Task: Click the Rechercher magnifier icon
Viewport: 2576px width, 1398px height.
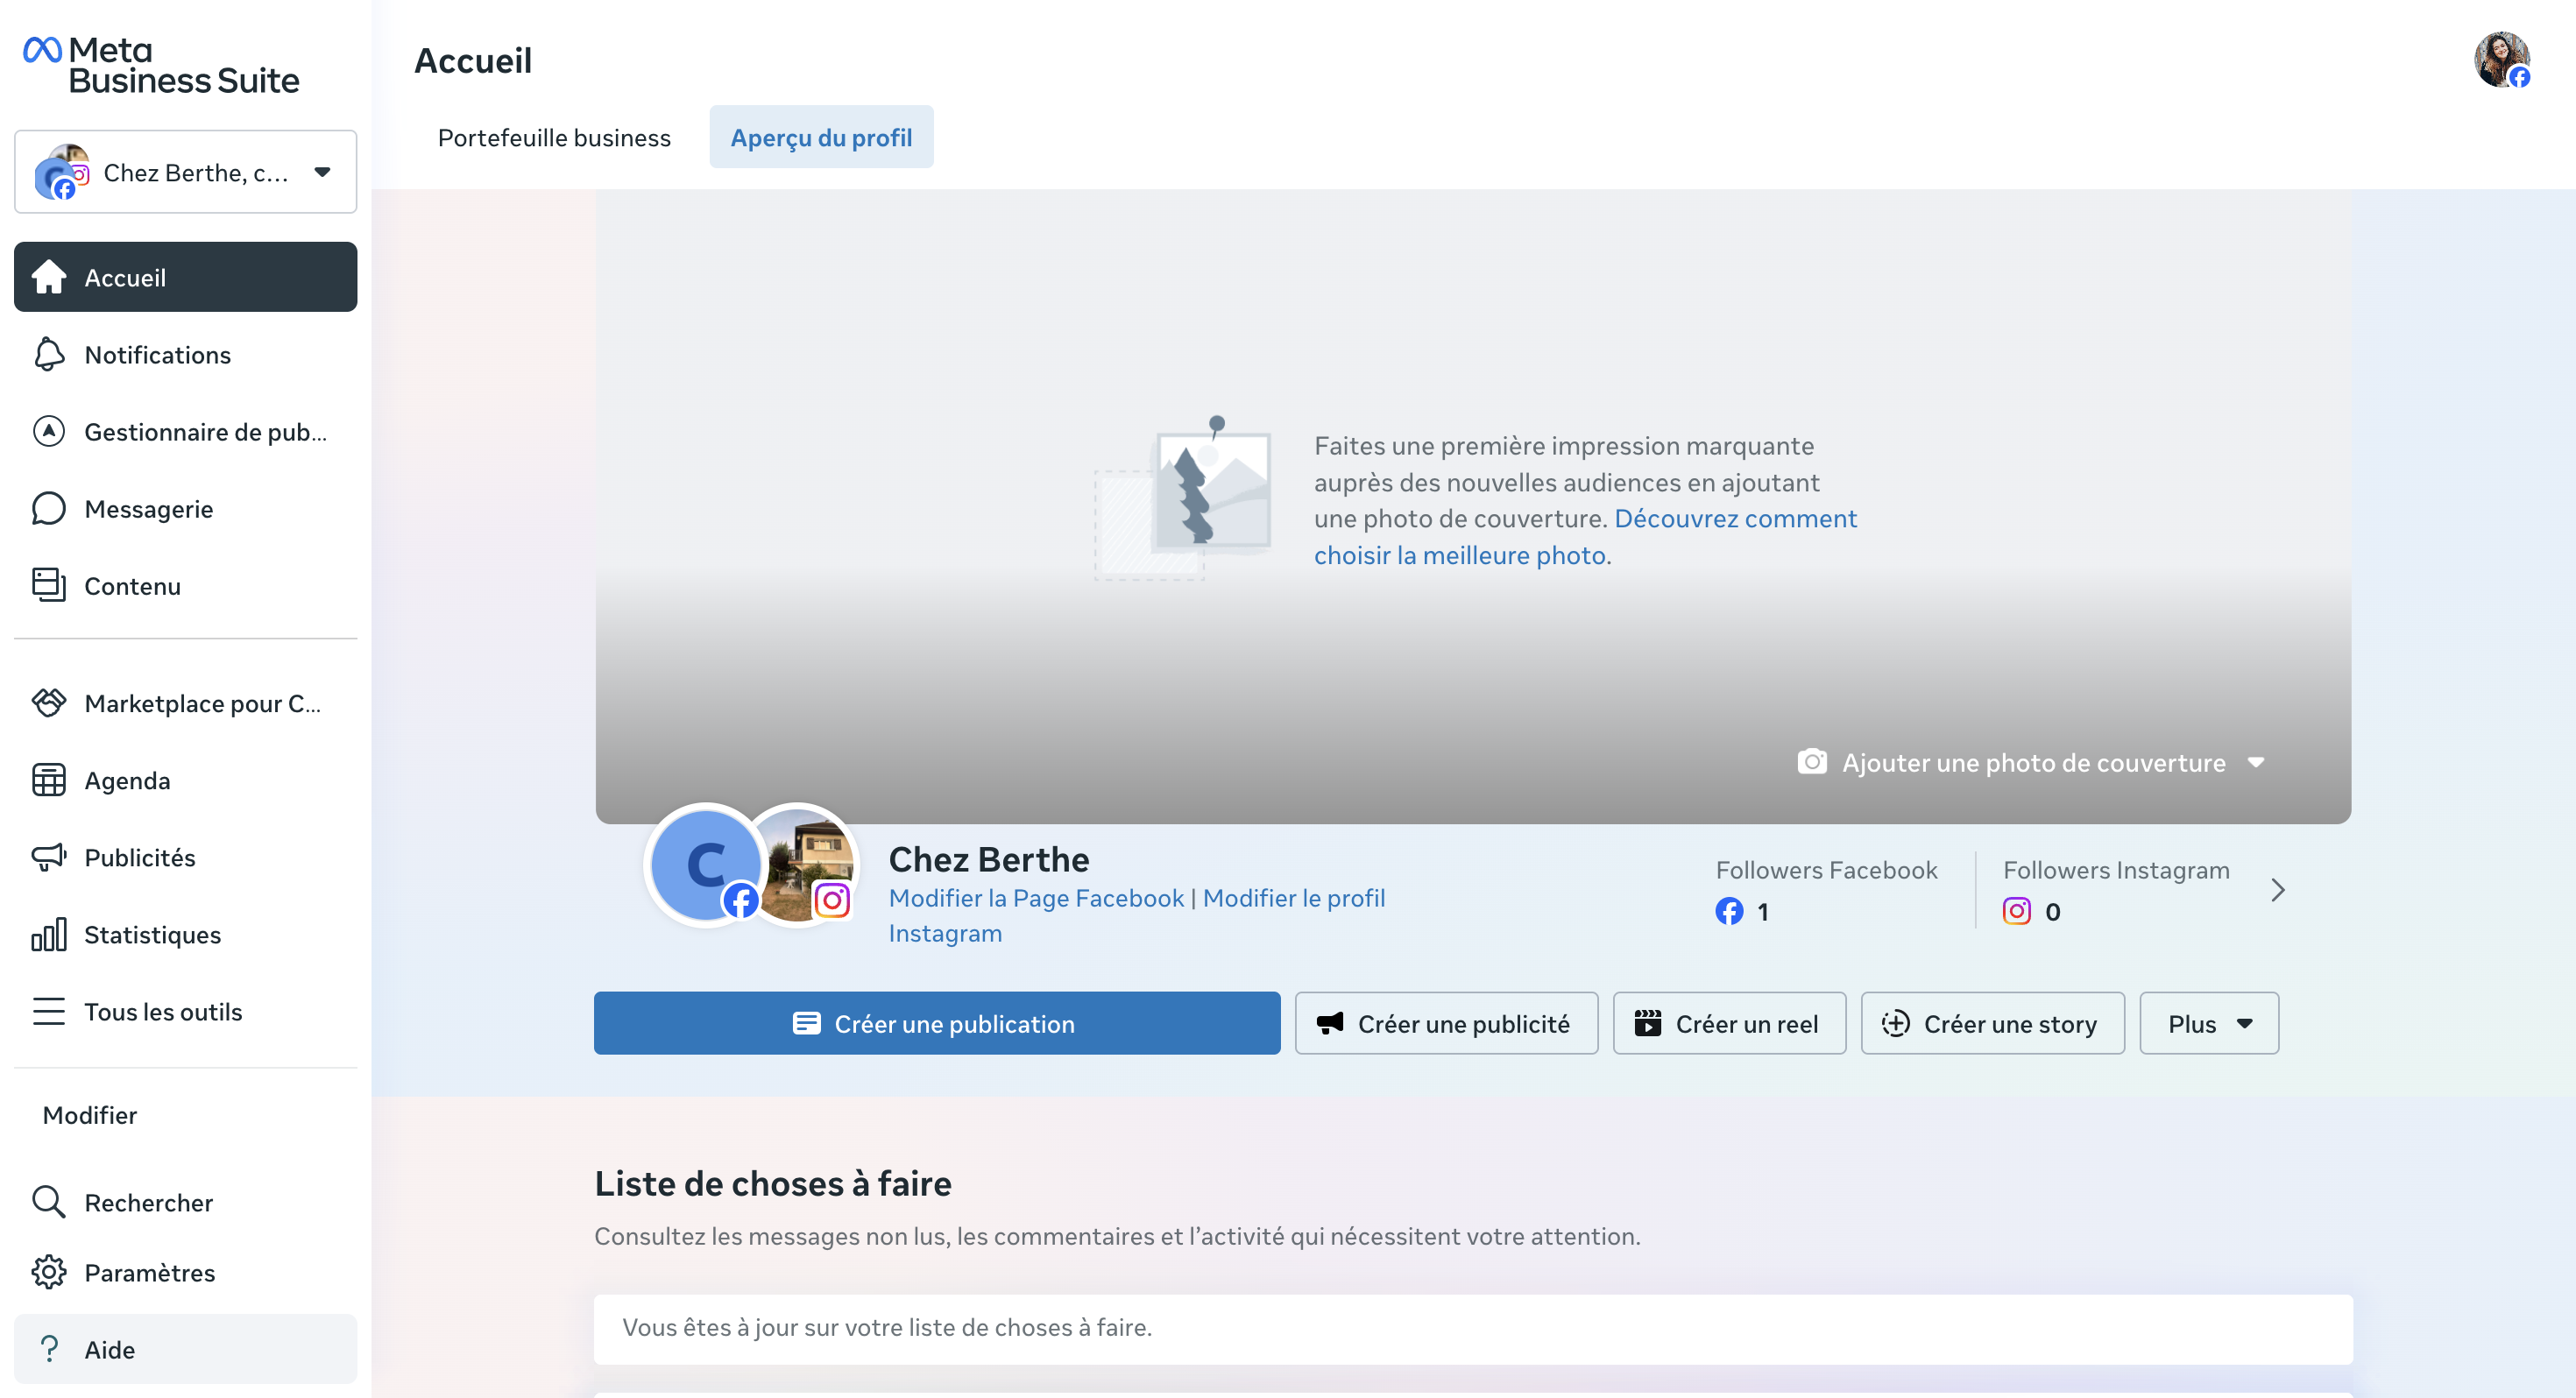Action: click(48, 1202)
